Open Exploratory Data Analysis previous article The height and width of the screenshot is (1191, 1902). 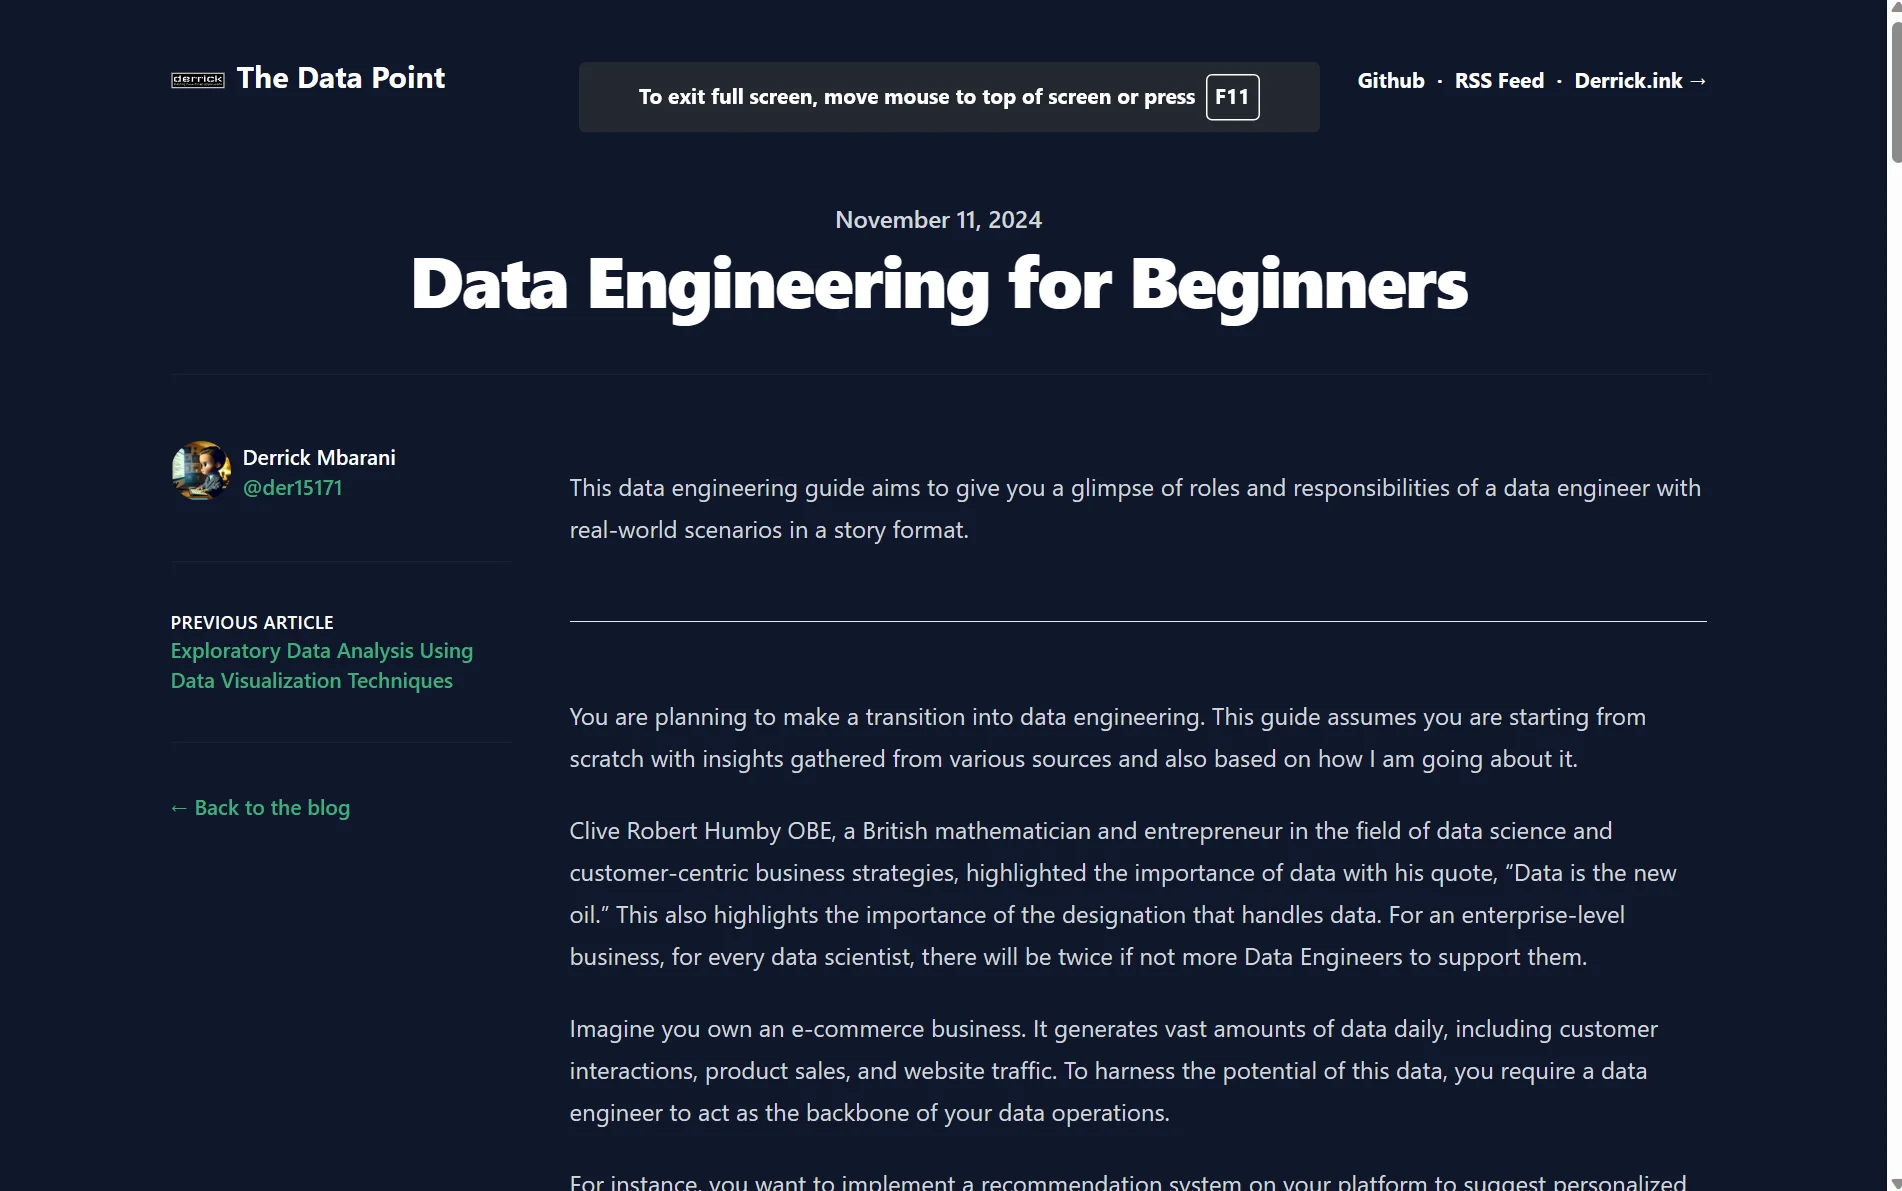[322, 666]
